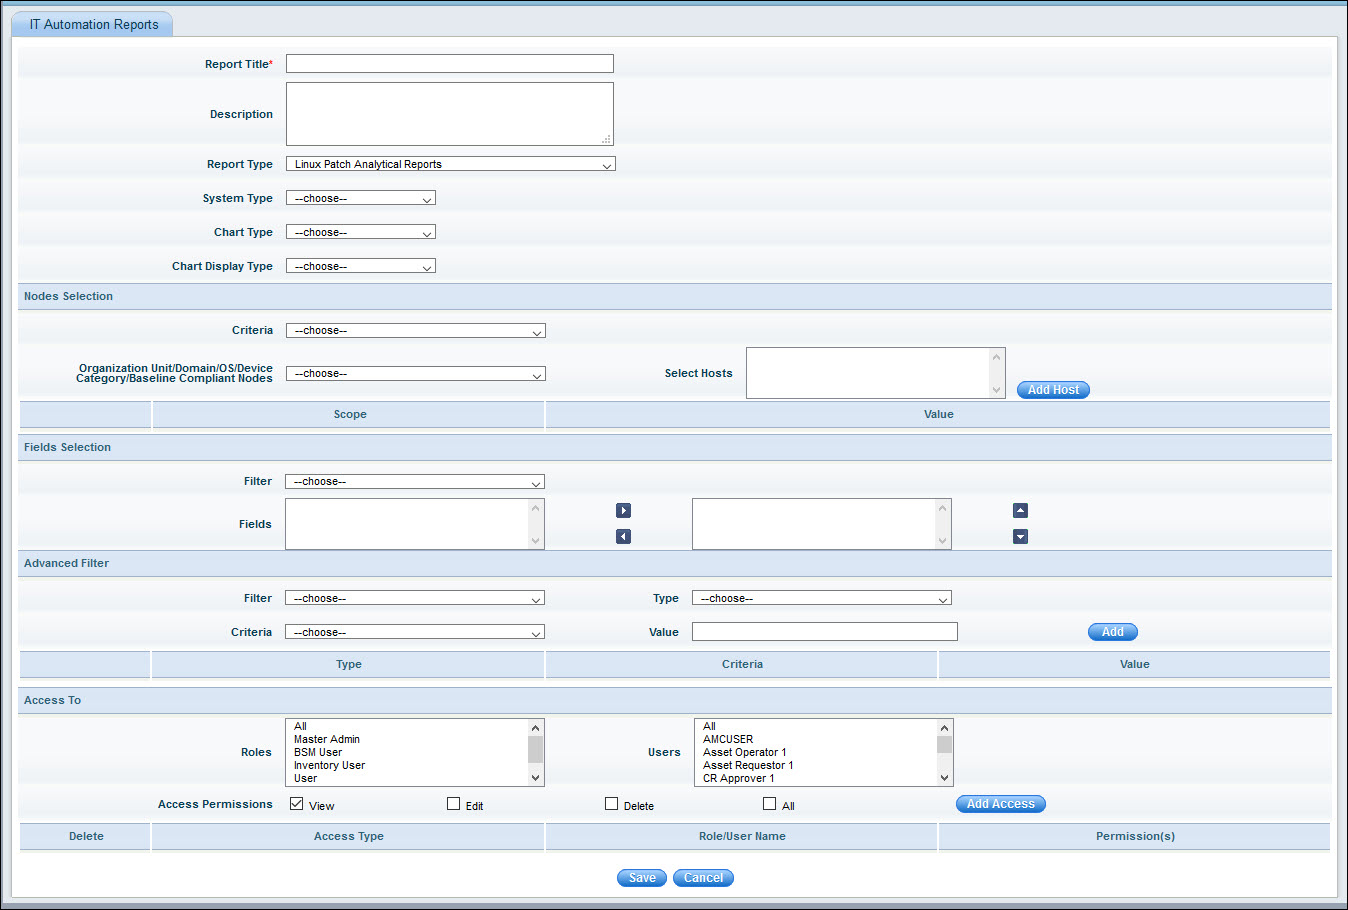Image resolution: width=1348 pixels, height=910 pixels.
Task: Open the Chart Display Type dropdown
Action: [x=360, y=266]
